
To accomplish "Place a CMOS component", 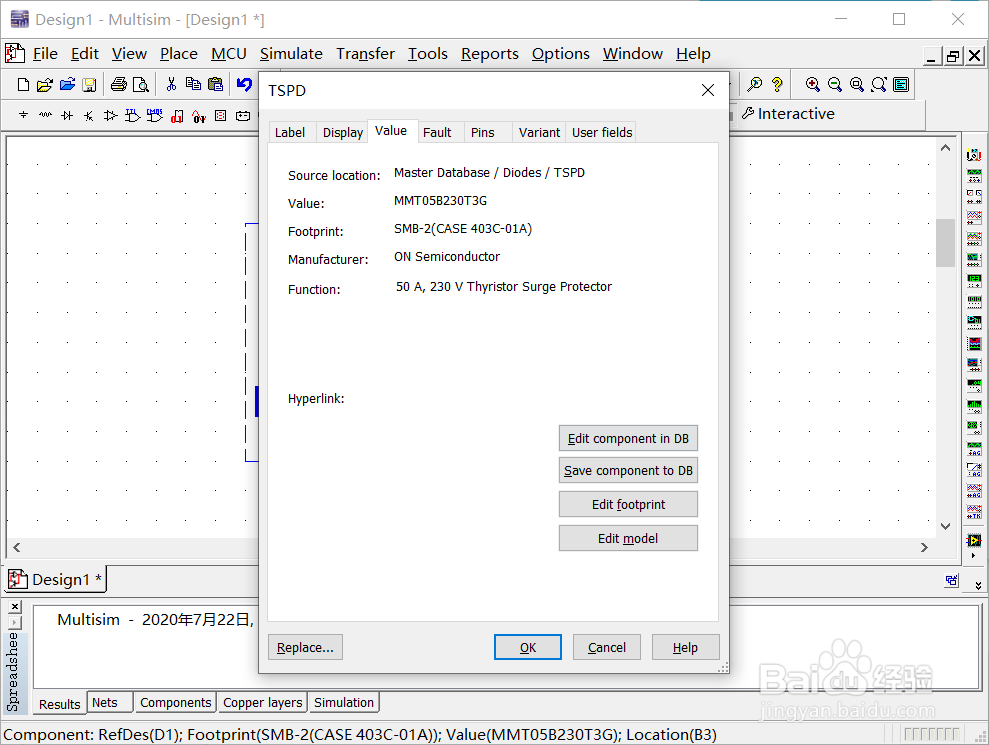I will coord(155,115).
